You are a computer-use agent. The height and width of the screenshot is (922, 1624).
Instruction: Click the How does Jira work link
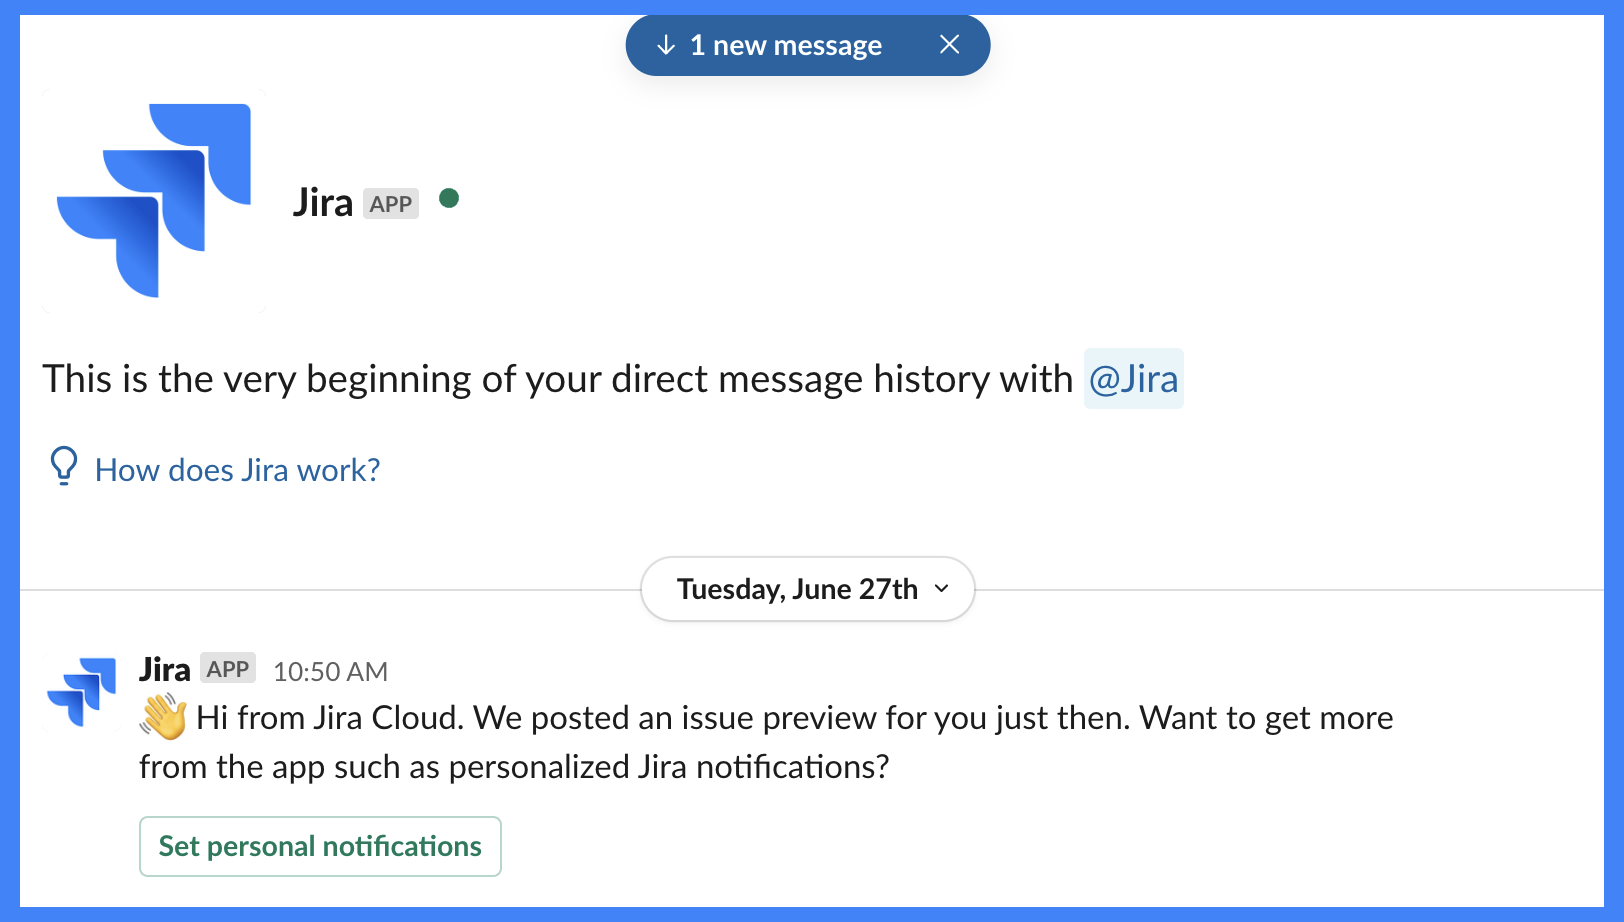click(x=236, y=469)
